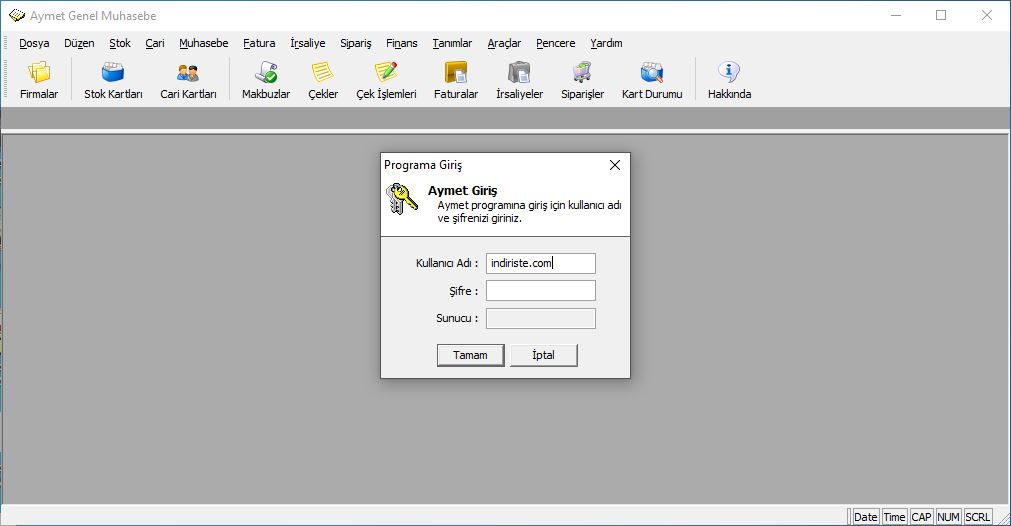
Task: Click the Time status bar panel
Action: pyautogui.click(x=894, y=517)
